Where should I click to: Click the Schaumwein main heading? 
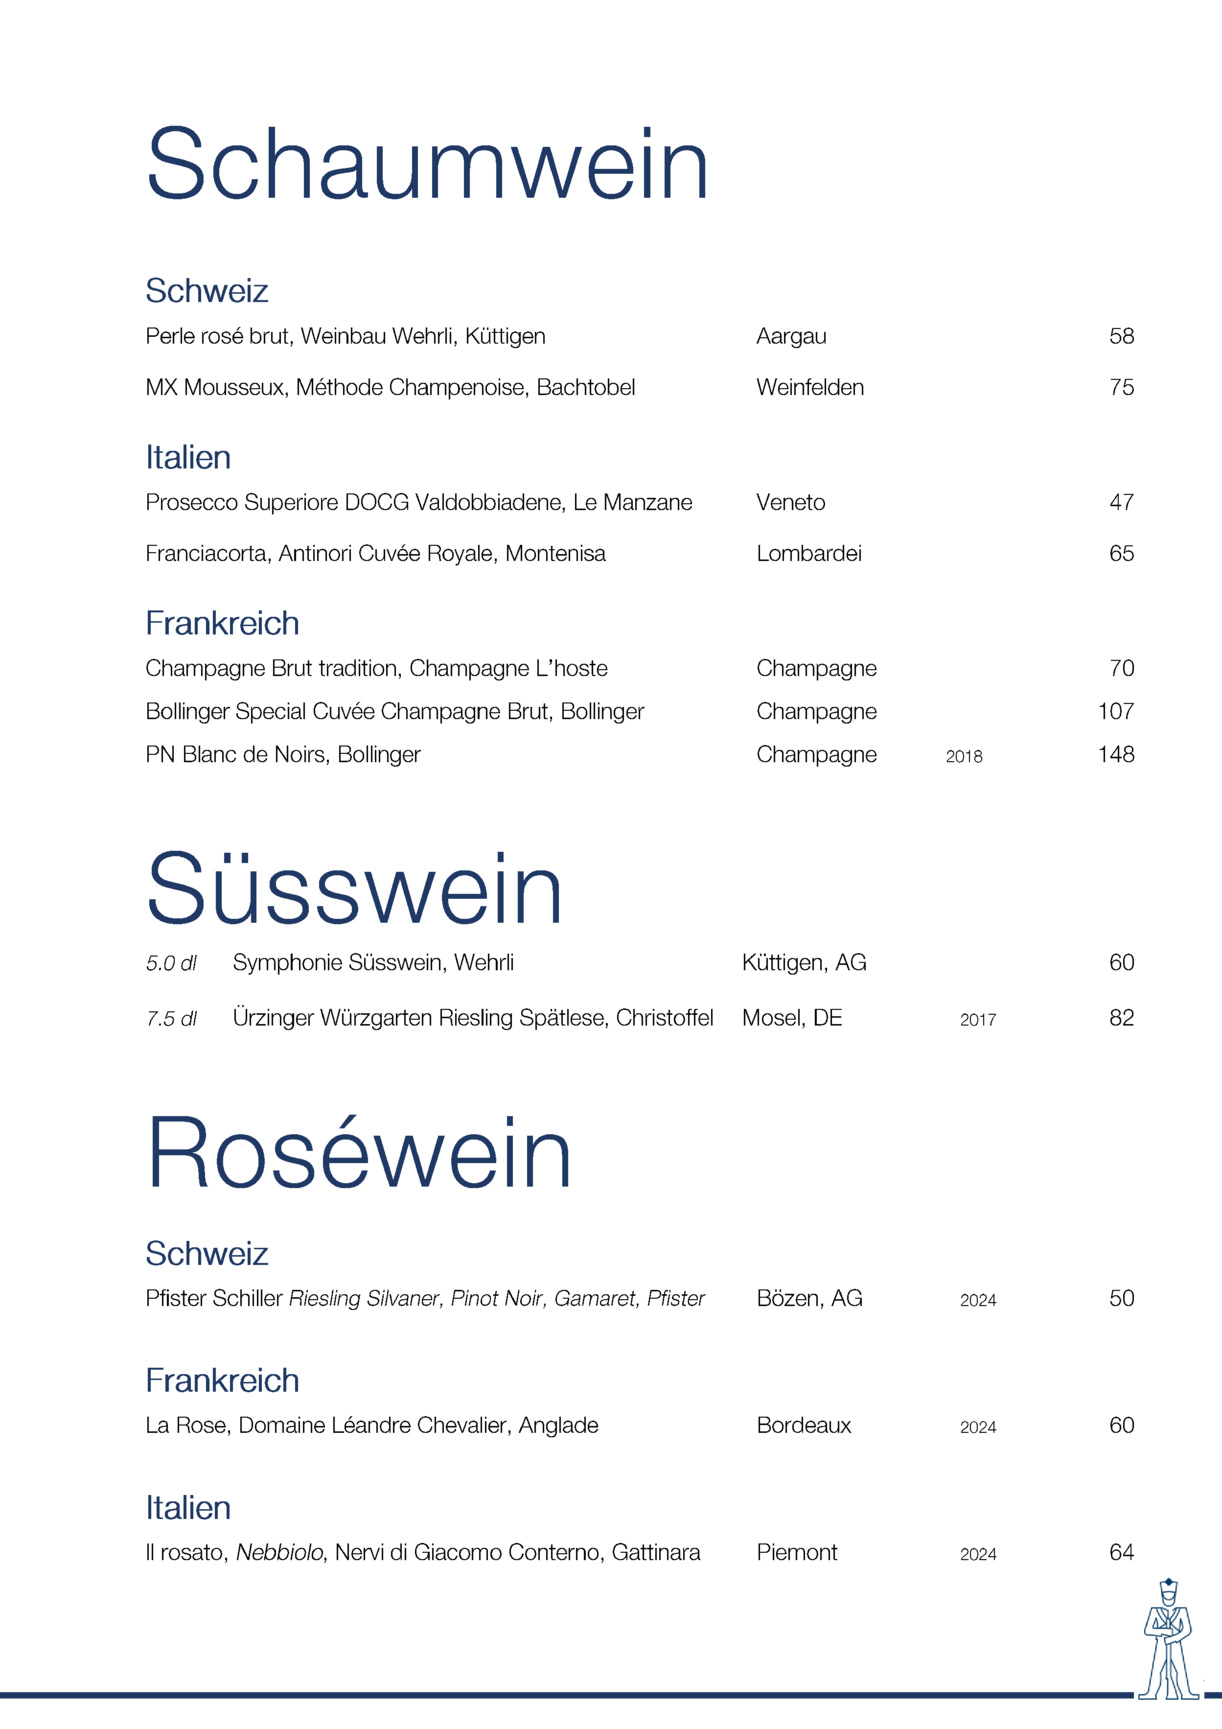pos(427,164)
